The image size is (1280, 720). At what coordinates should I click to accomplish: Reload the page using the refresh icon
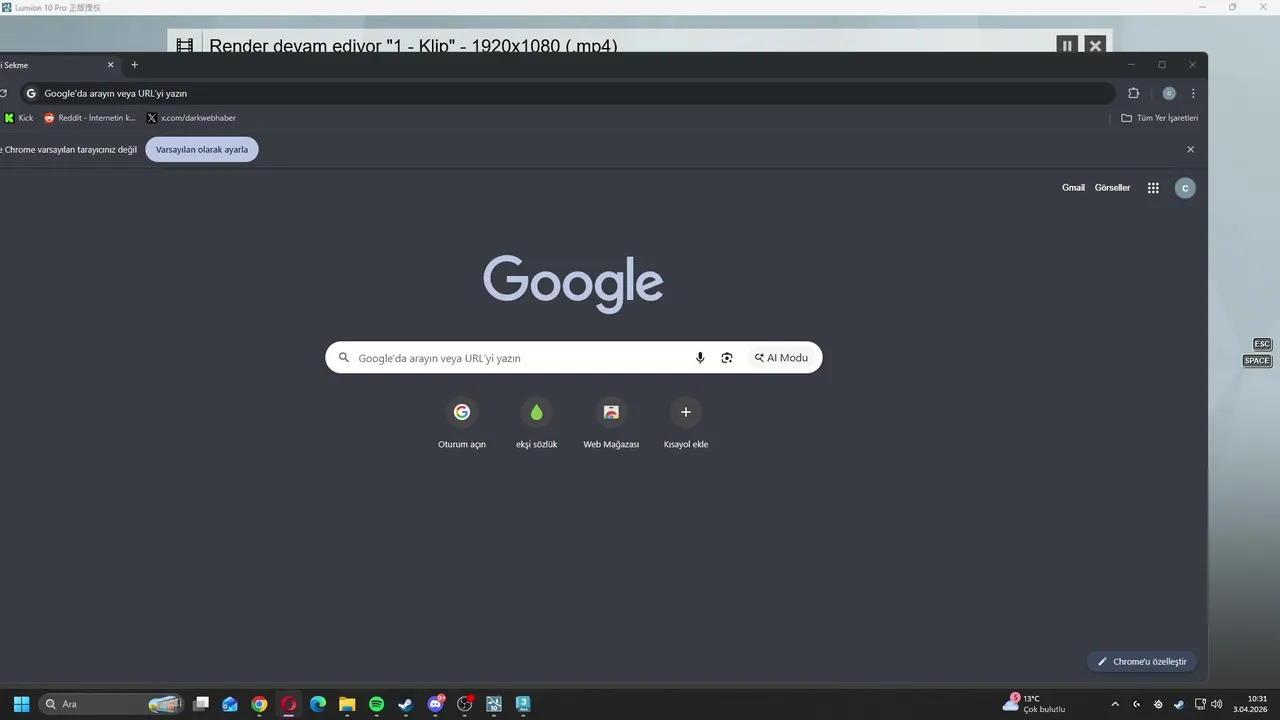[x=4, y=93]
